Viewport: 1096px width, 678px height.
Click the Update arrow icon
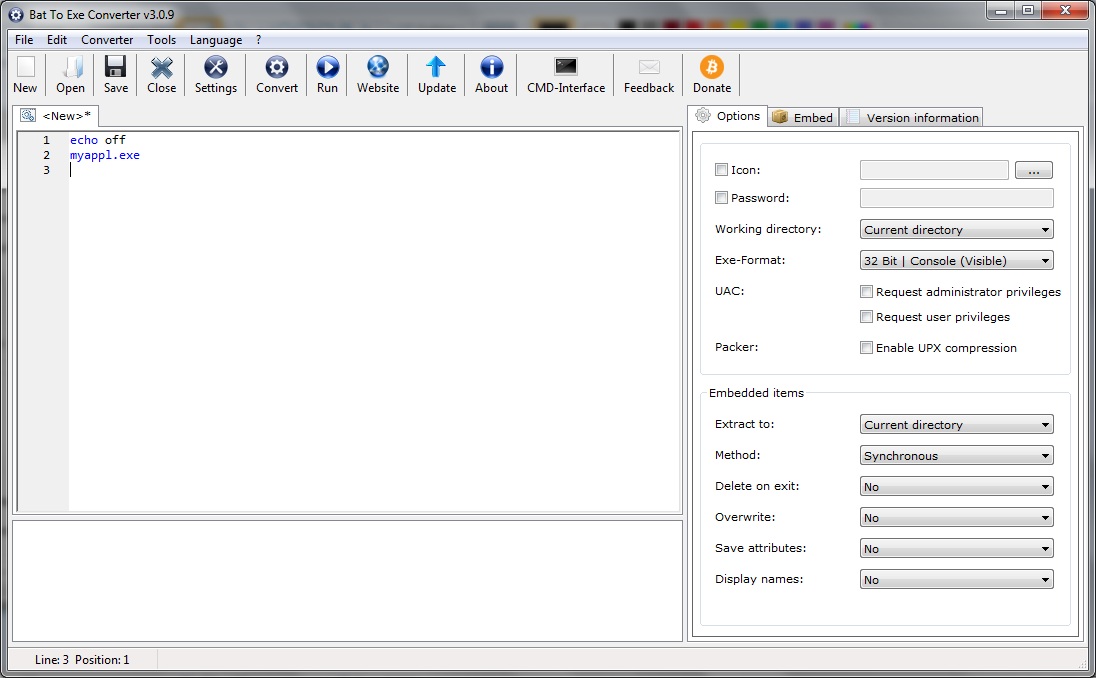(x=436, y=68)
